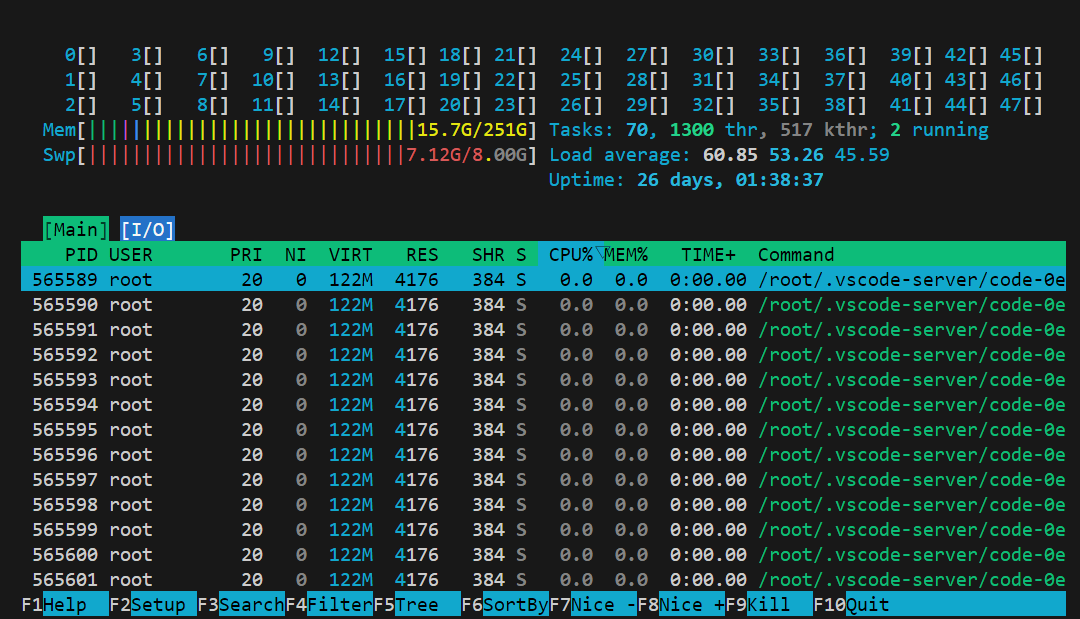Sort by the MEM% column header
Image resolution: width=1080 pixels, height=619 pixels.
[625, 255]
